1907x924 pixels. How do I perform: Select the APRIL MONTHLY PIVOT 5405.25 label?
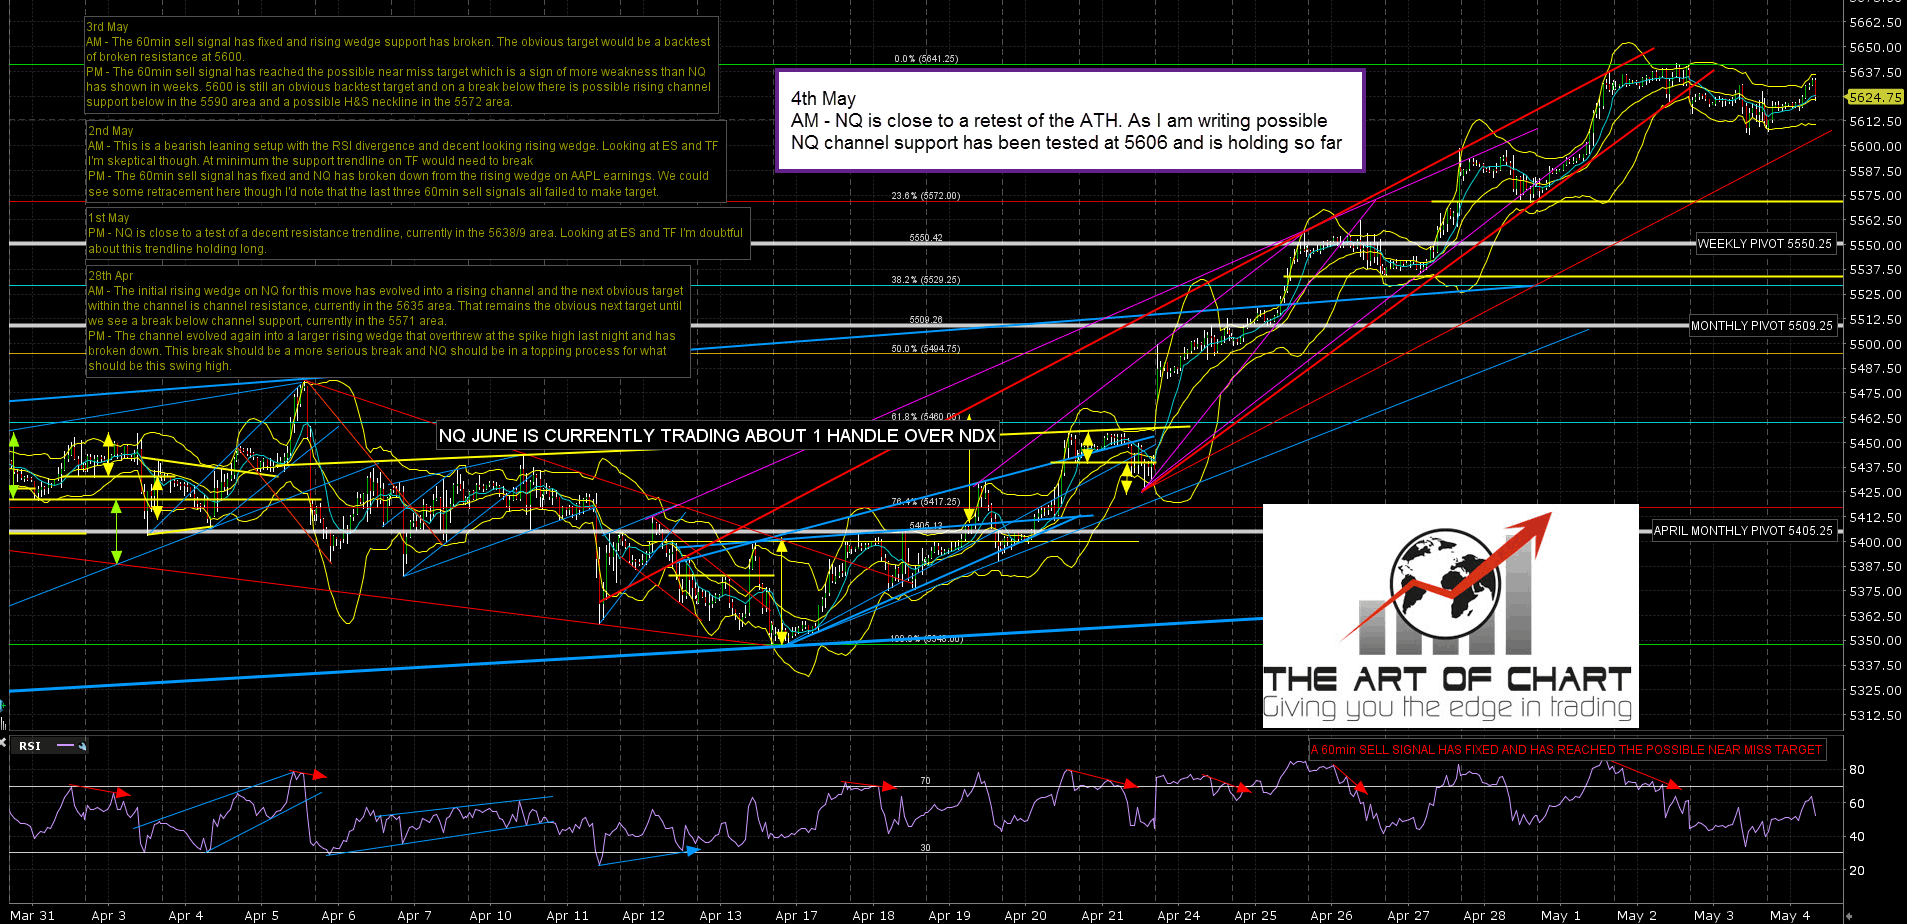[1742, 531]
